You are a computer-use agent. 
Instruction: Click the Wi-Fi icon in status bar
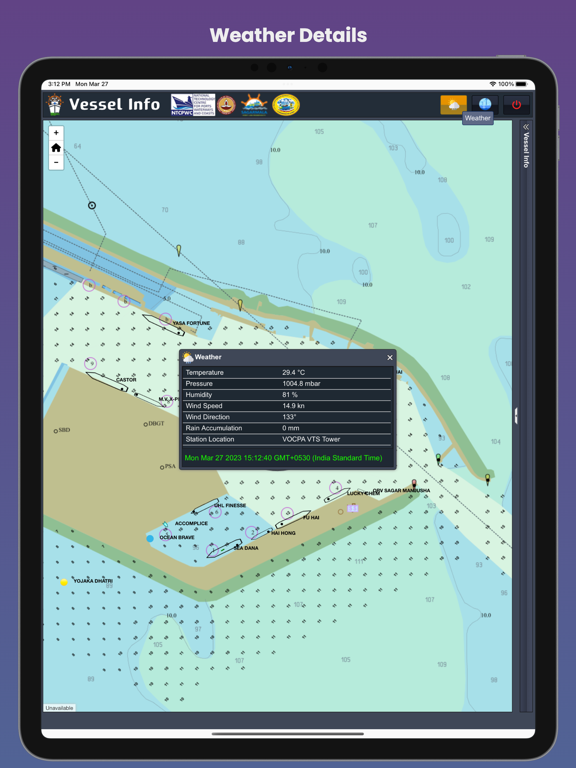493,84
